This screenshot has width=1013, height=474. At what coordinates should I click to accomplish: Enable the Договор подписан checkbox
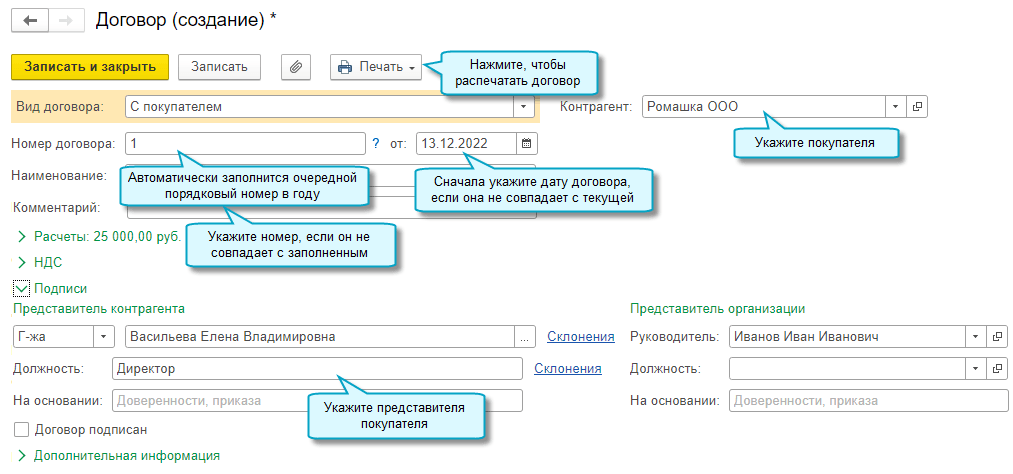click(x=22, y=430)
